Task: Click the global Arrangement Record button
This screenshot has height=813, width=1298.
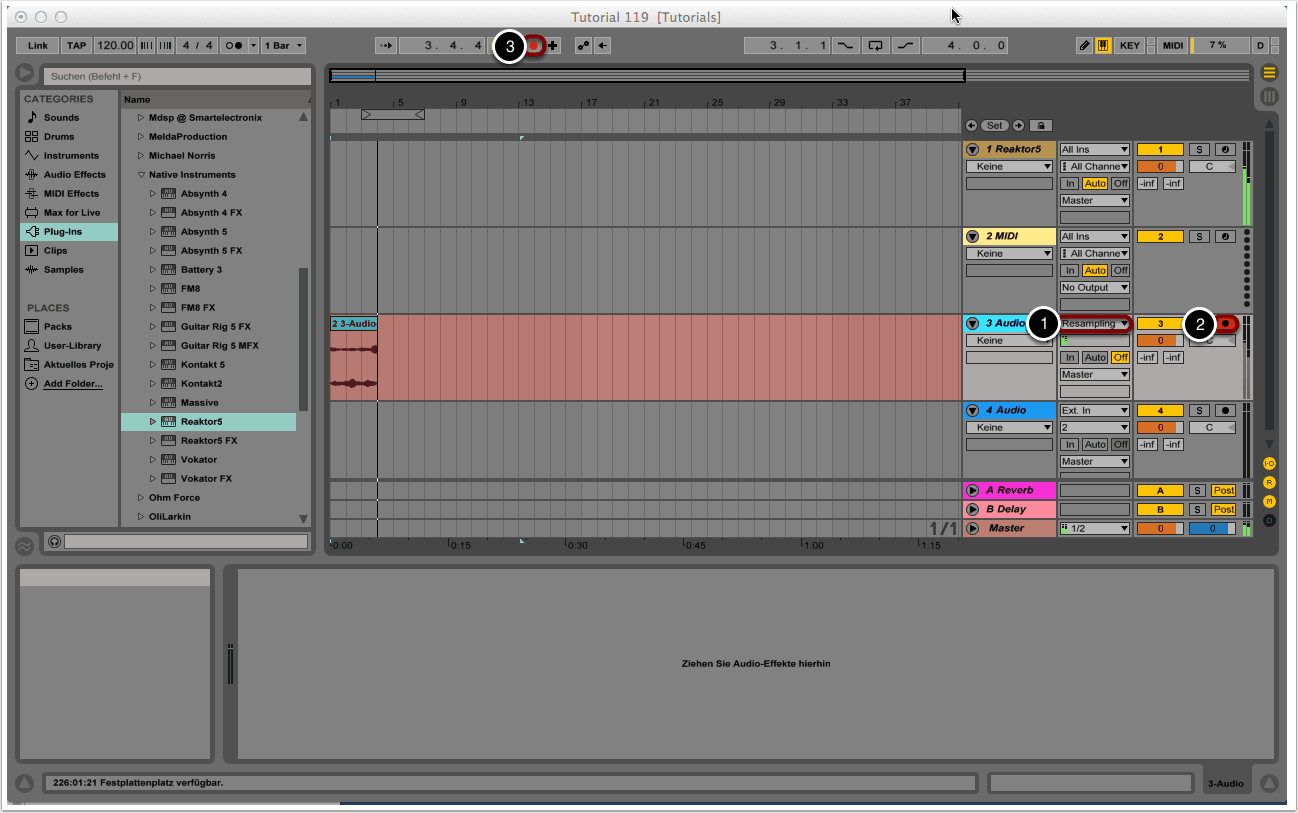Action: tap(535, 46)
